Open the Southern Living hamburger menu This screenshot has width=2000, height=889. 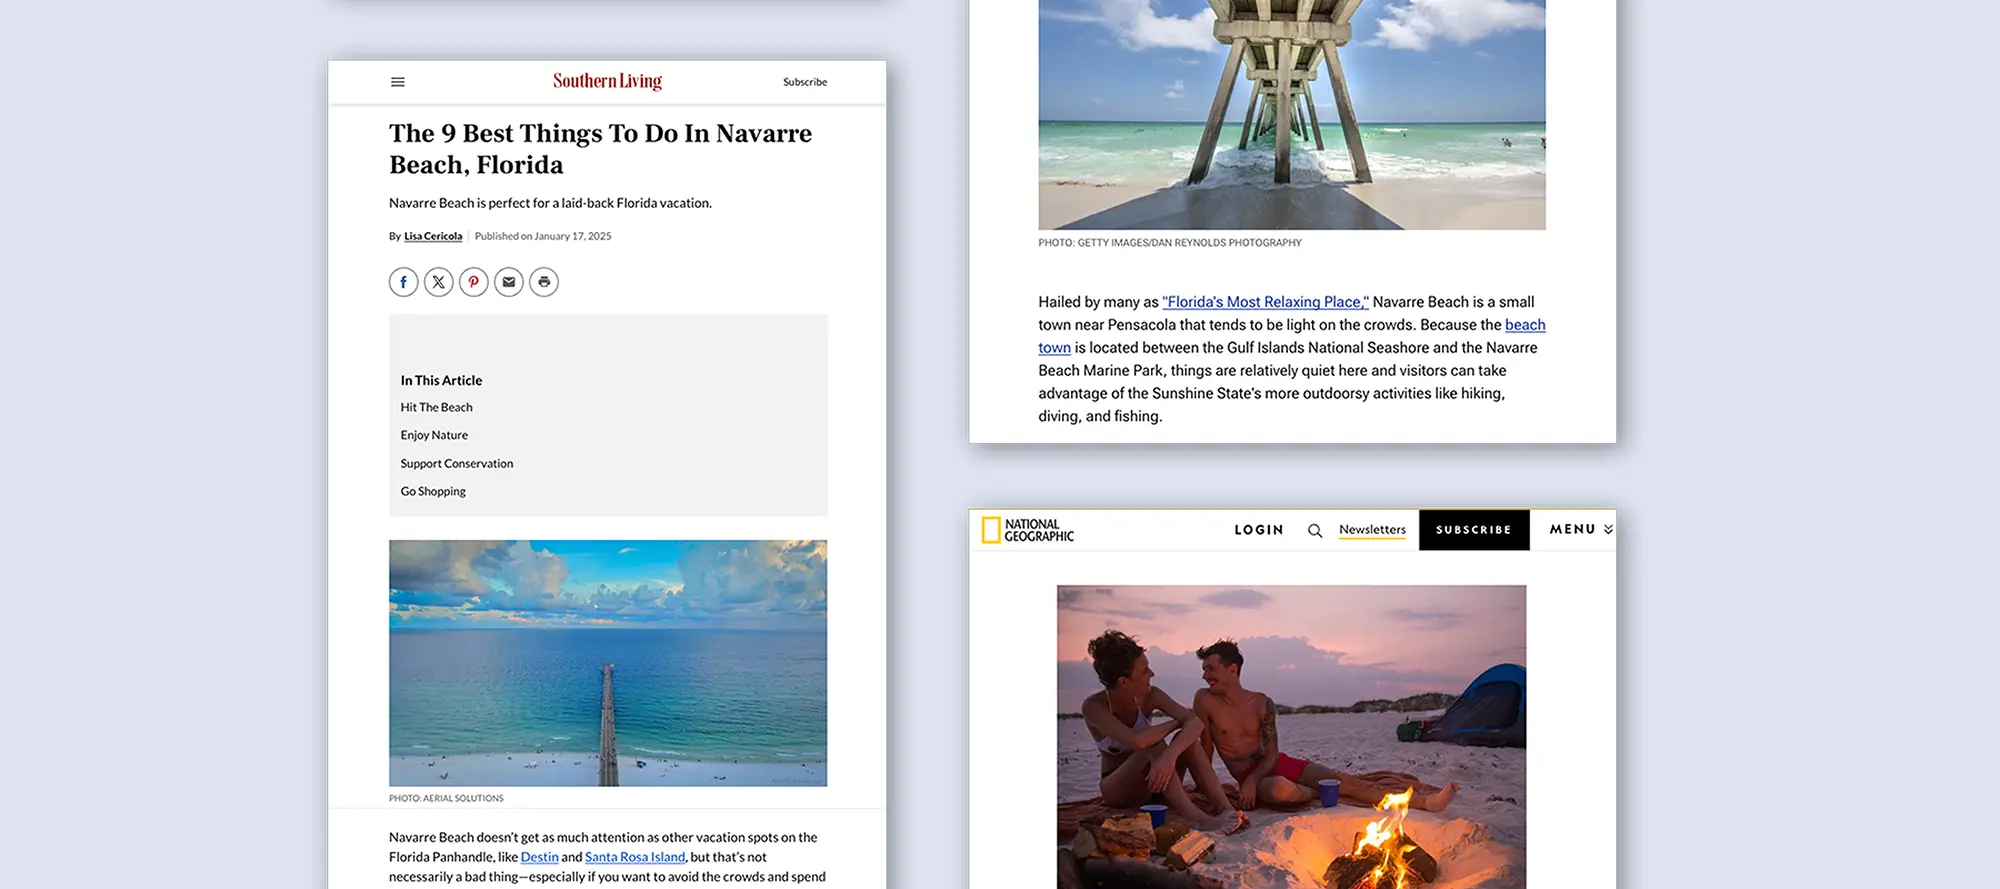coord(397,82)
